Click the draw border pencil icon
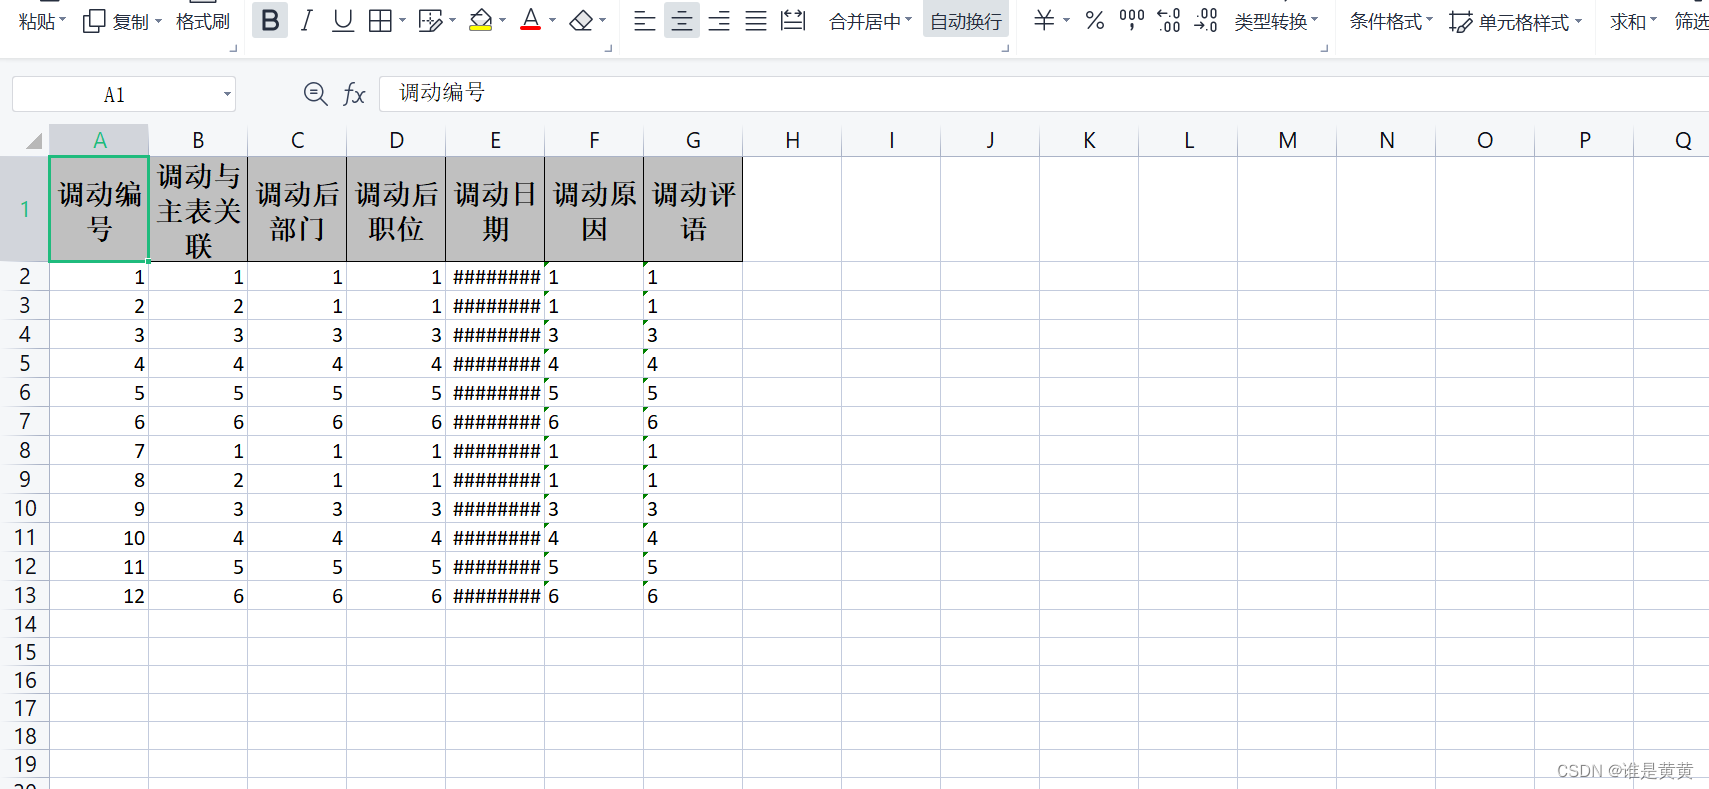 pyautogui.click(x=430, y=20)
